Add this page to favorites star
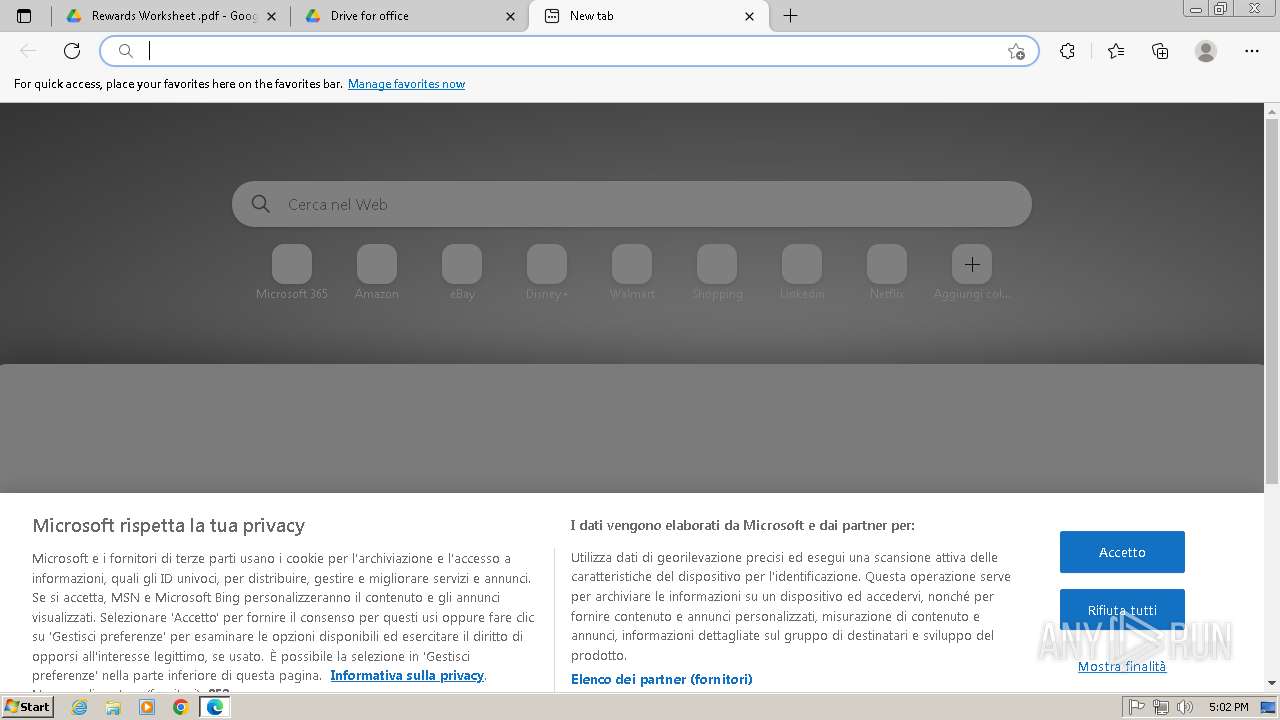The height and width of the screenshot is (720, 1280). pos(1016,51)
